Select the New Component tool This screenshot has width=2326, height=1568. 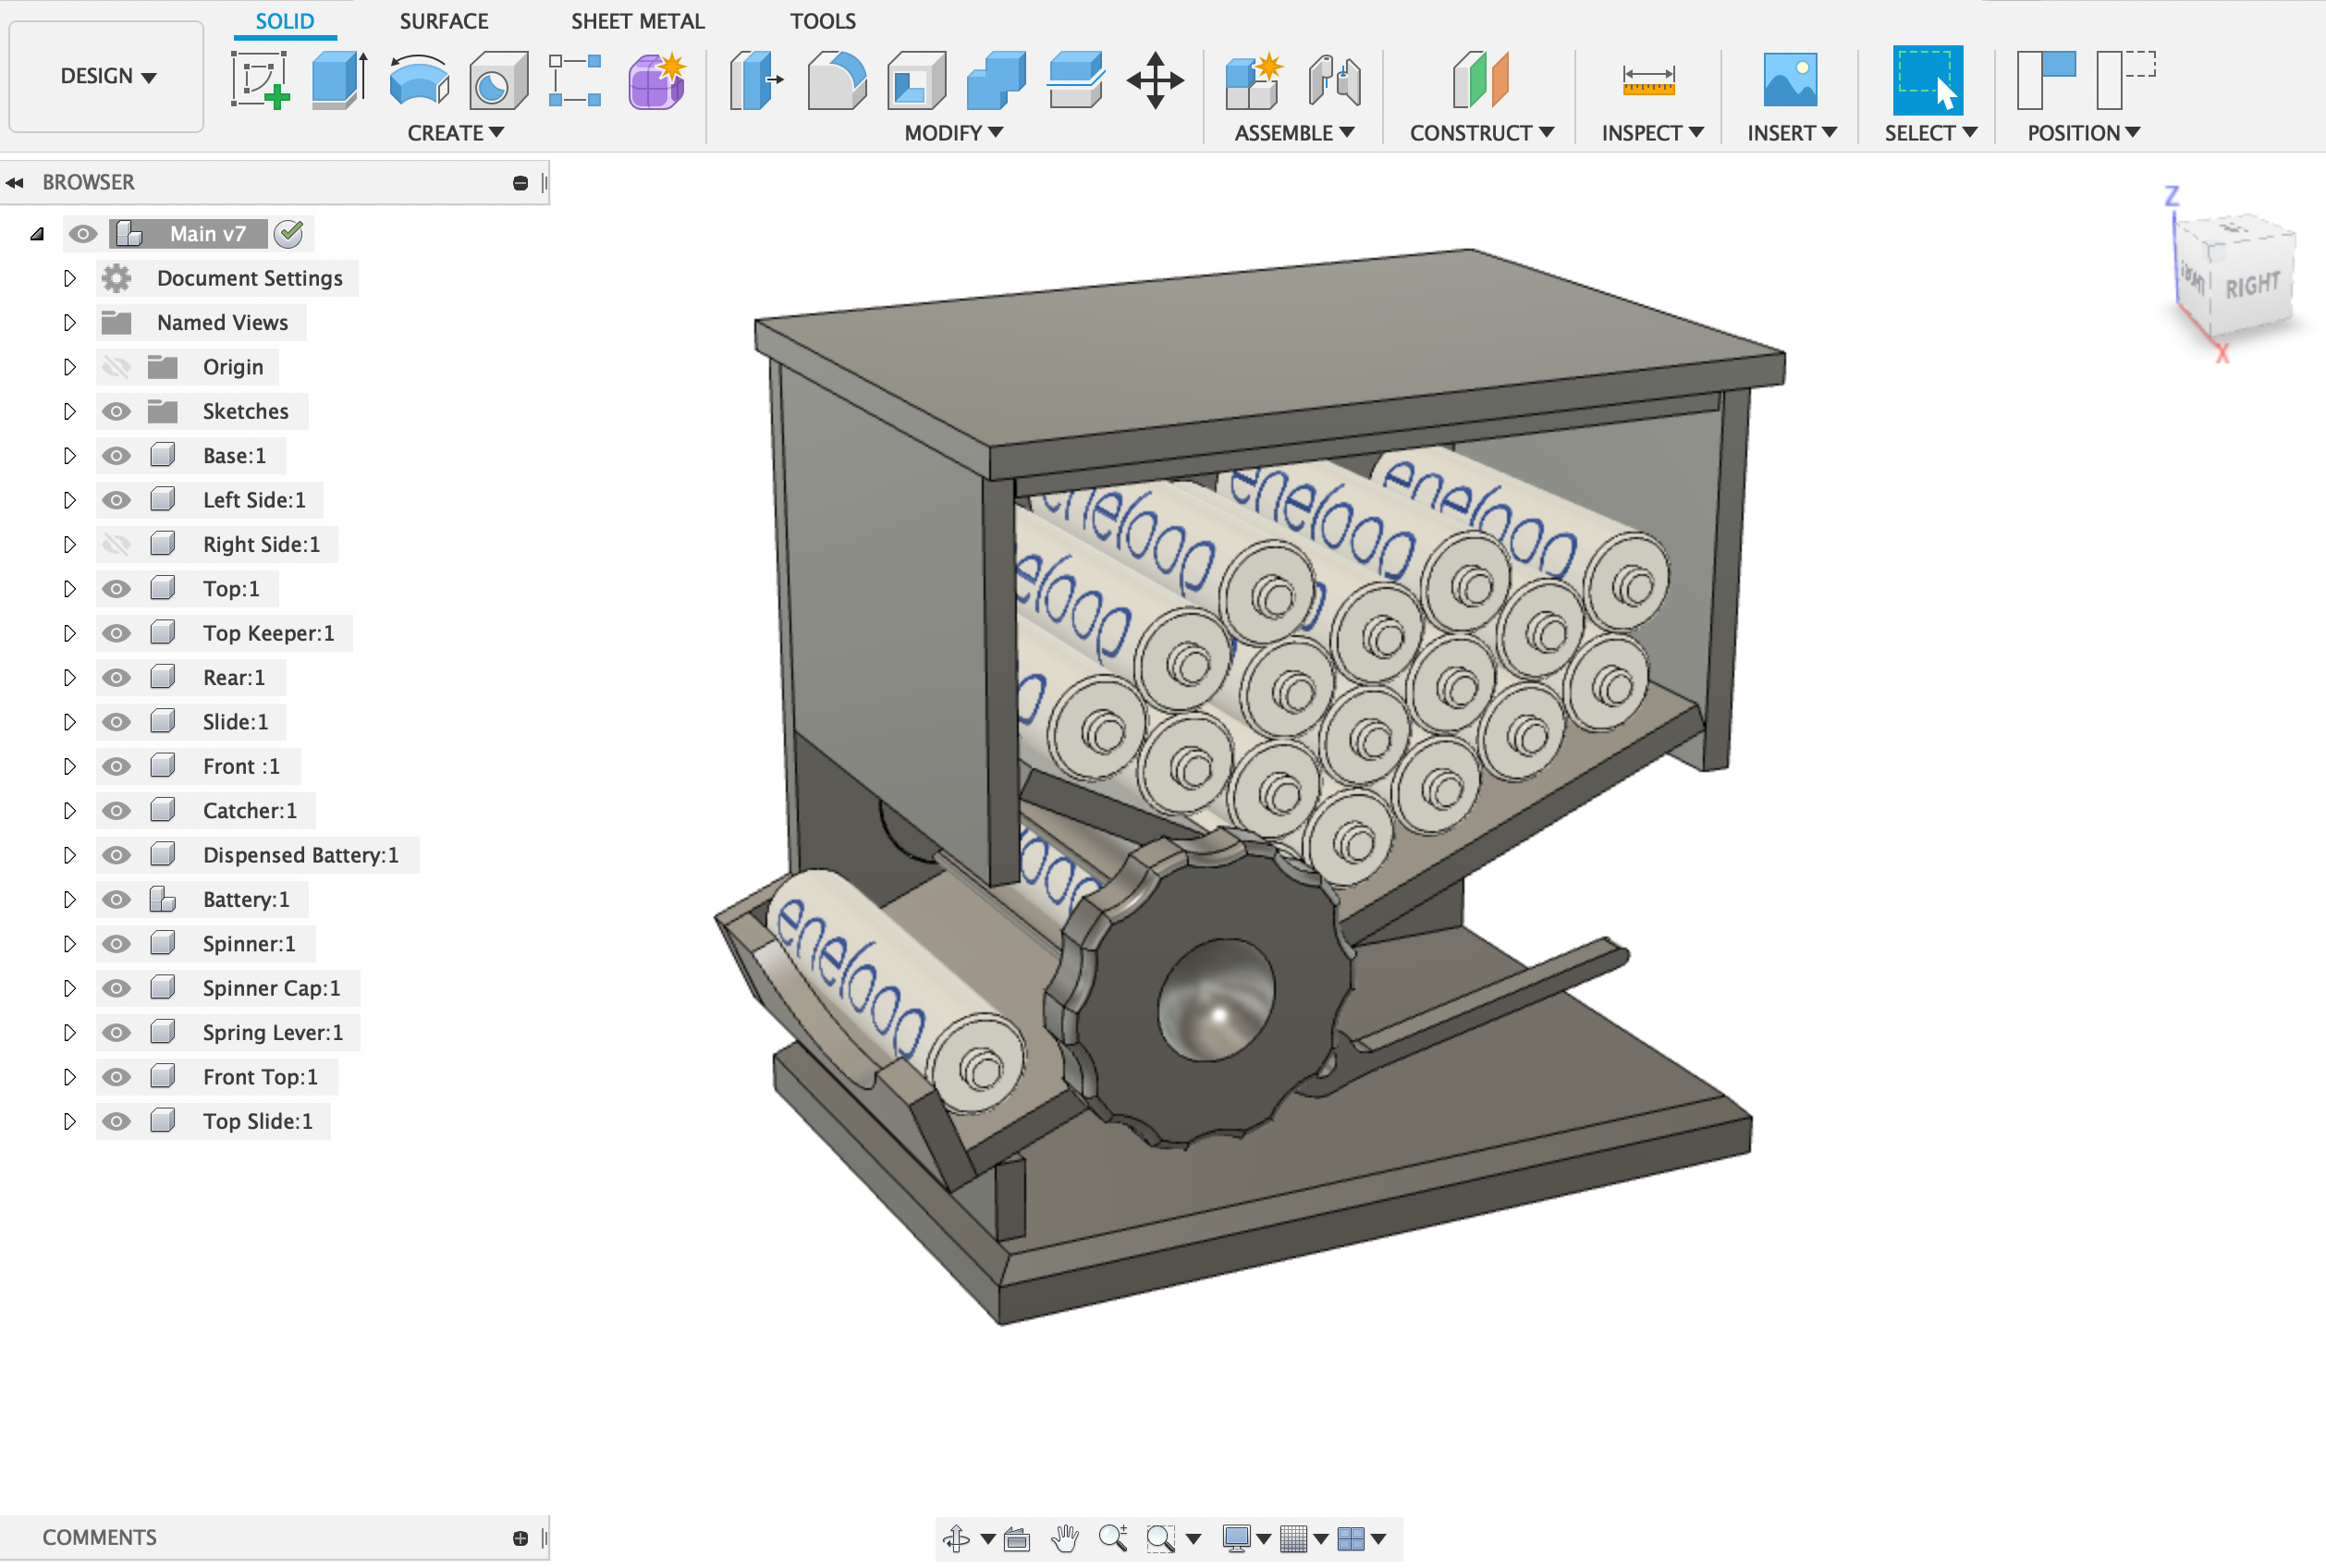(x=1253, y=80)
